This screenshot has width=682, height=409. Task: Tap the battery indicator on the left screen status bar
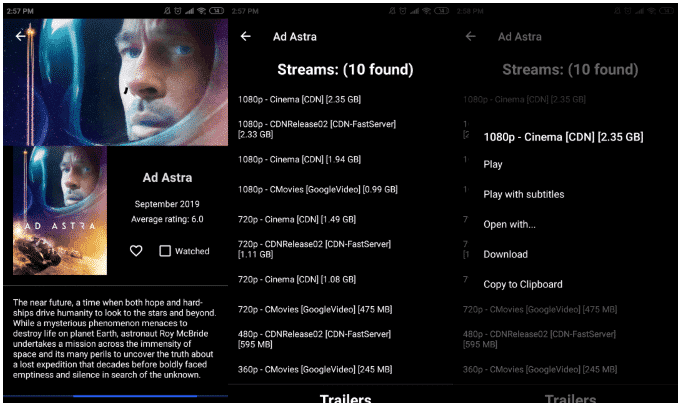pos(217,11)
